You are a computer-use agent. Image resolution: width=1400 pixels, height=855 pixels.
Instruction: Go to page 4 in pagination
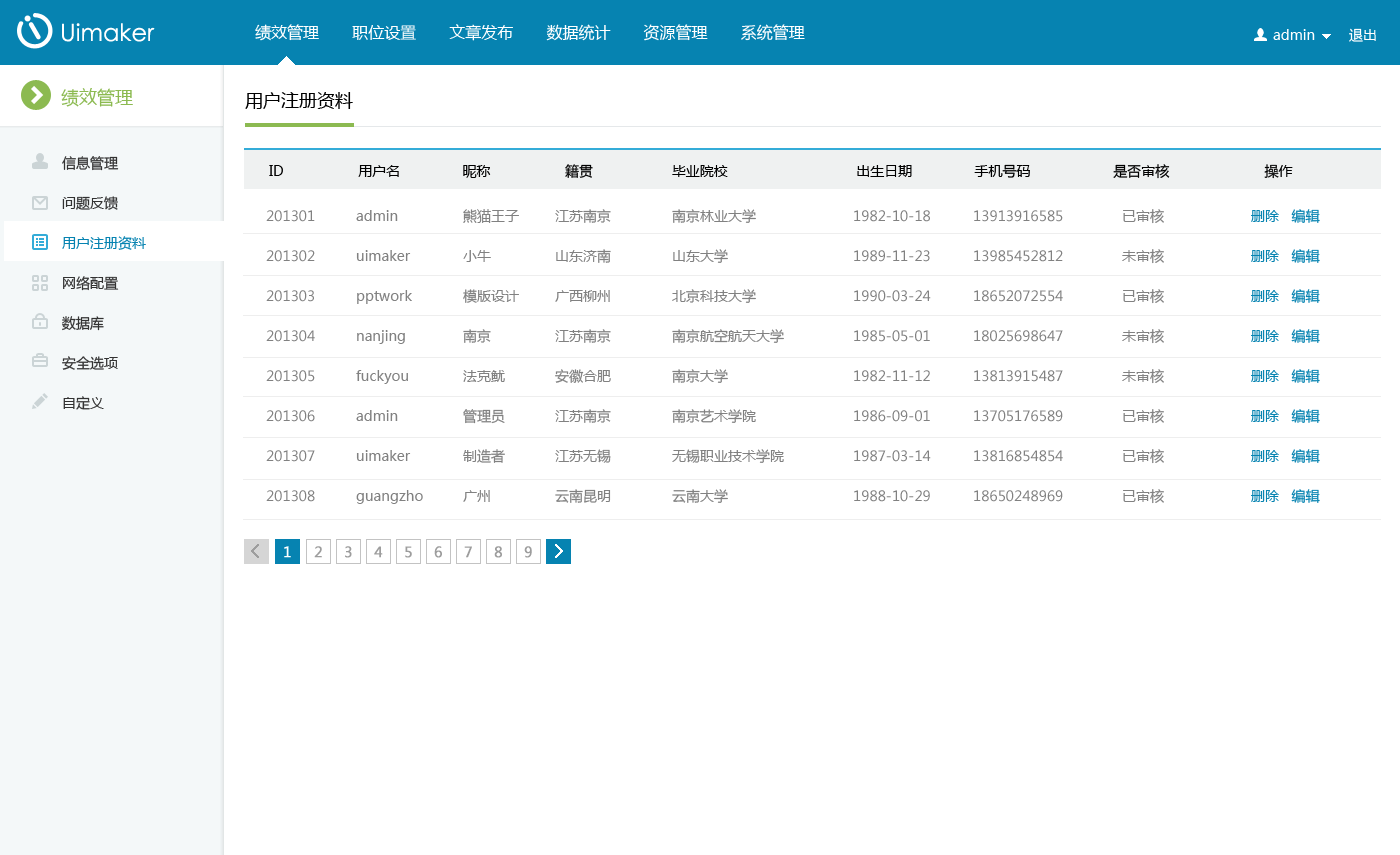click(378, 551)
